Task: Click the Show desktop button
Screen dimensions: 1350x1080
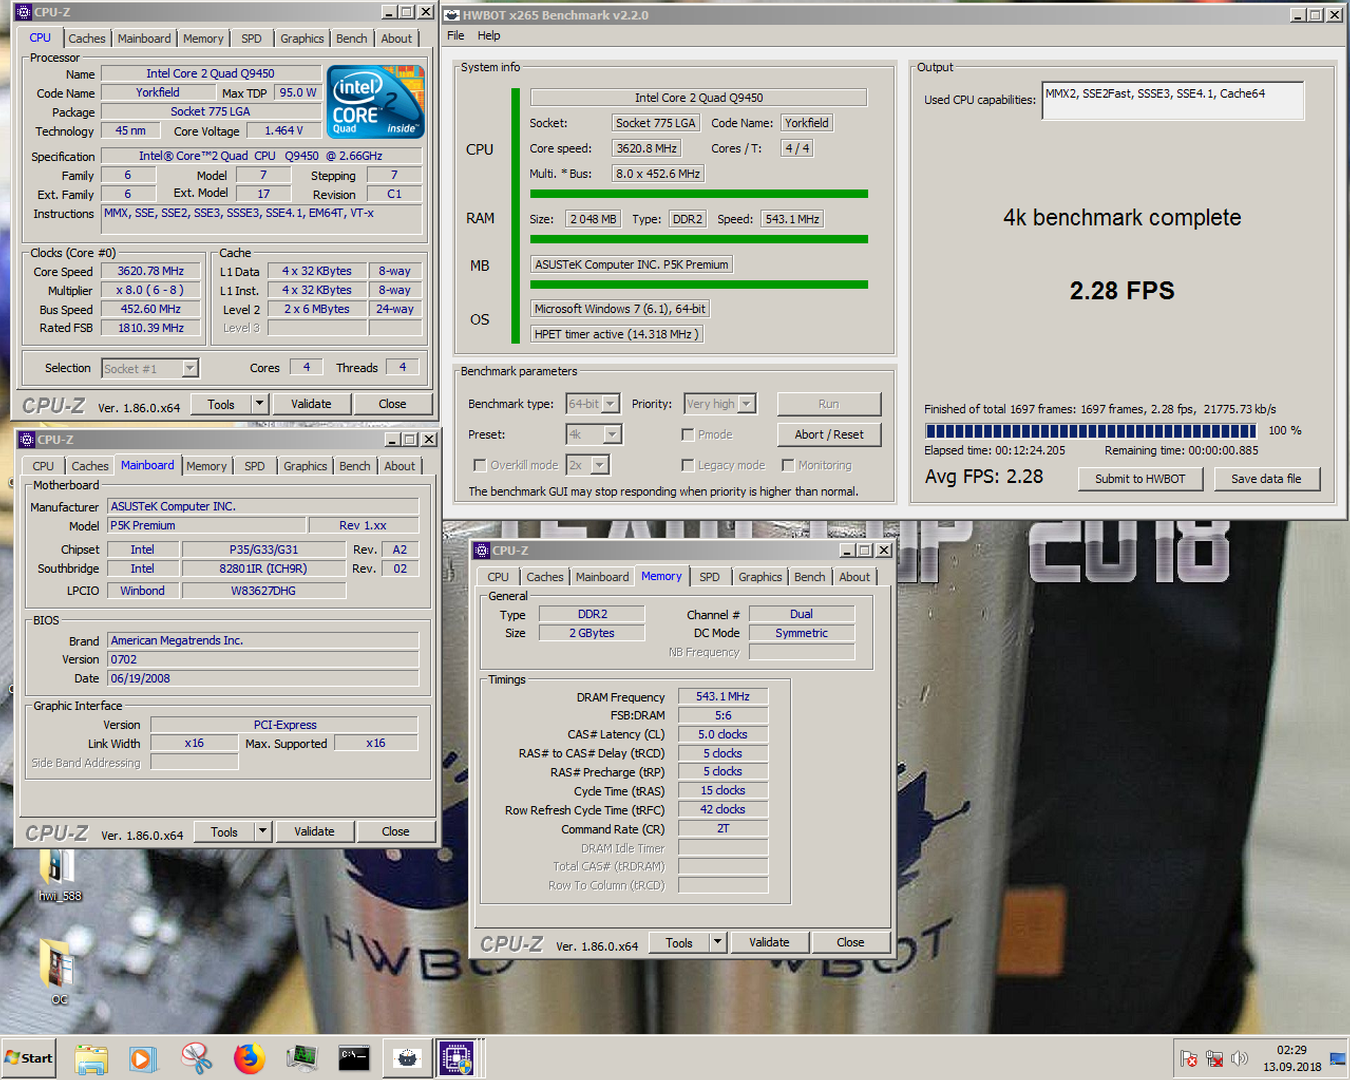Action: click(1338, 1058)
